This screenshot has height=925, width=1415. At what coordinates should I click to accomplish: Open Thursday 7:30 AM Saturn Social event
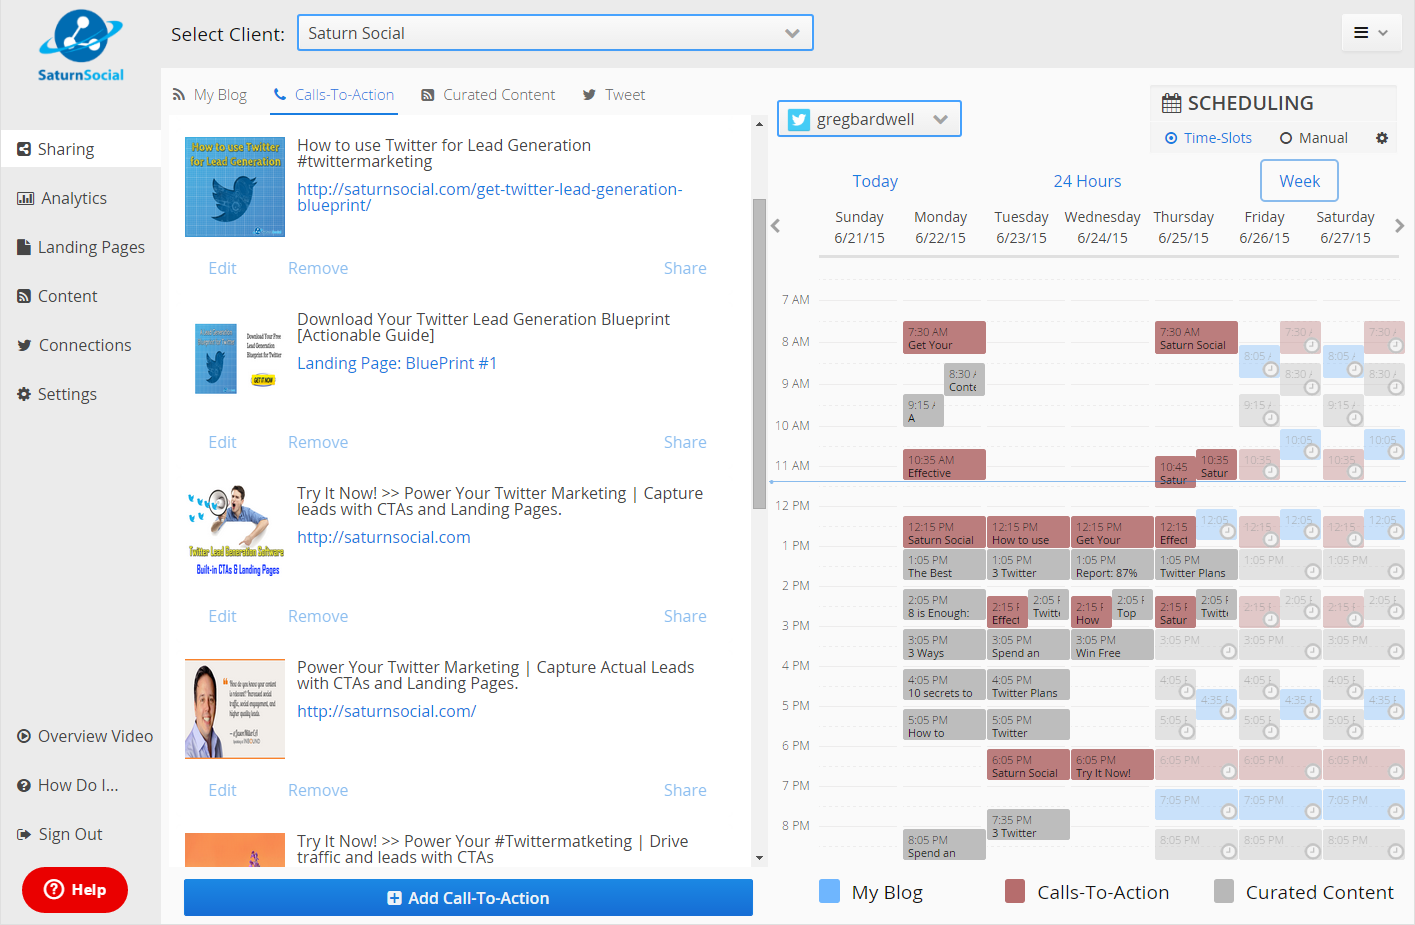click(x=1196, y=338)
